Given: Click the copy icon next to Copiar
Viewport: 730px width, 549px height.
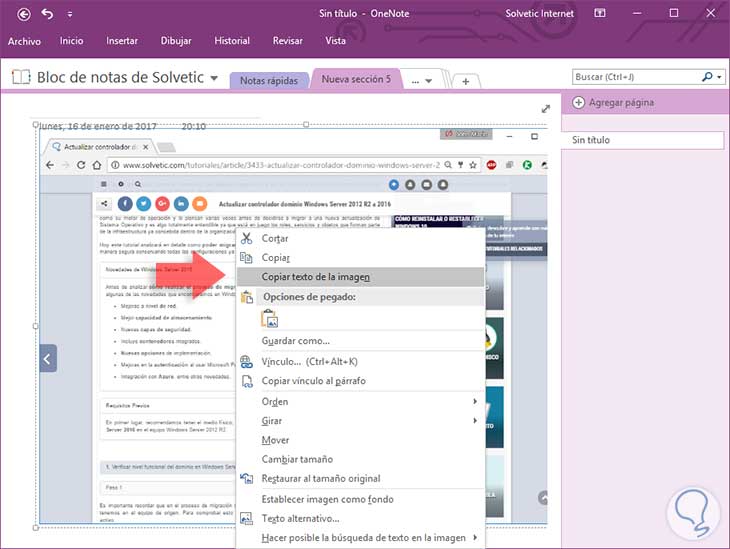Looking at the screenshot, I should [x=246, y=258].
